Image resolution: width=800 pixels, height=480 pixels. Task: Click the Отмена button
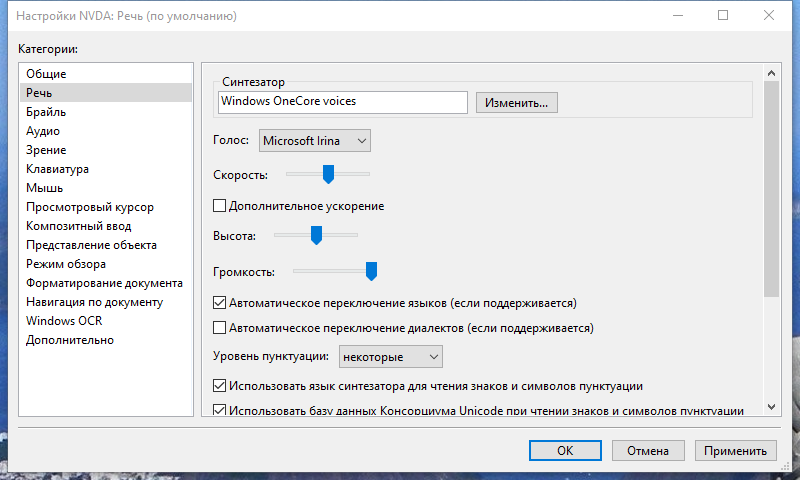(x=648, y=450)
